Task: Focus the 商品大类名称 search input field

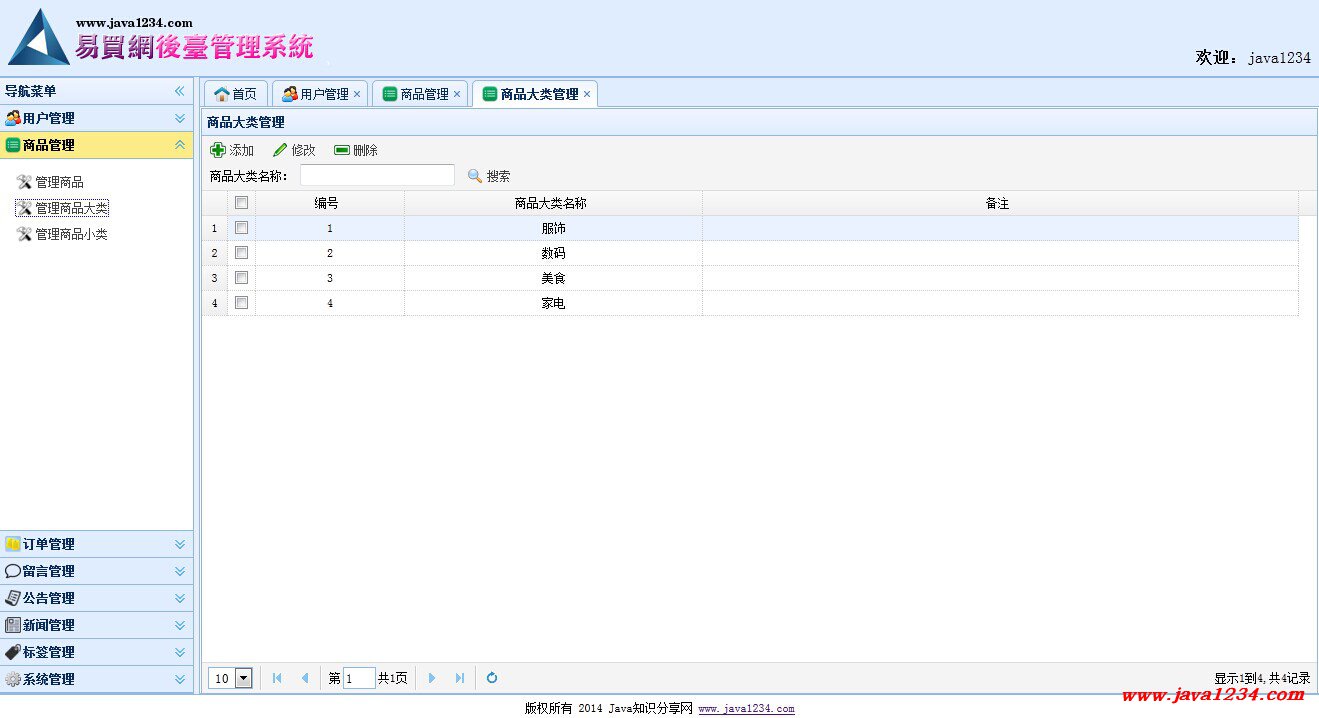Action: point(377,175)
